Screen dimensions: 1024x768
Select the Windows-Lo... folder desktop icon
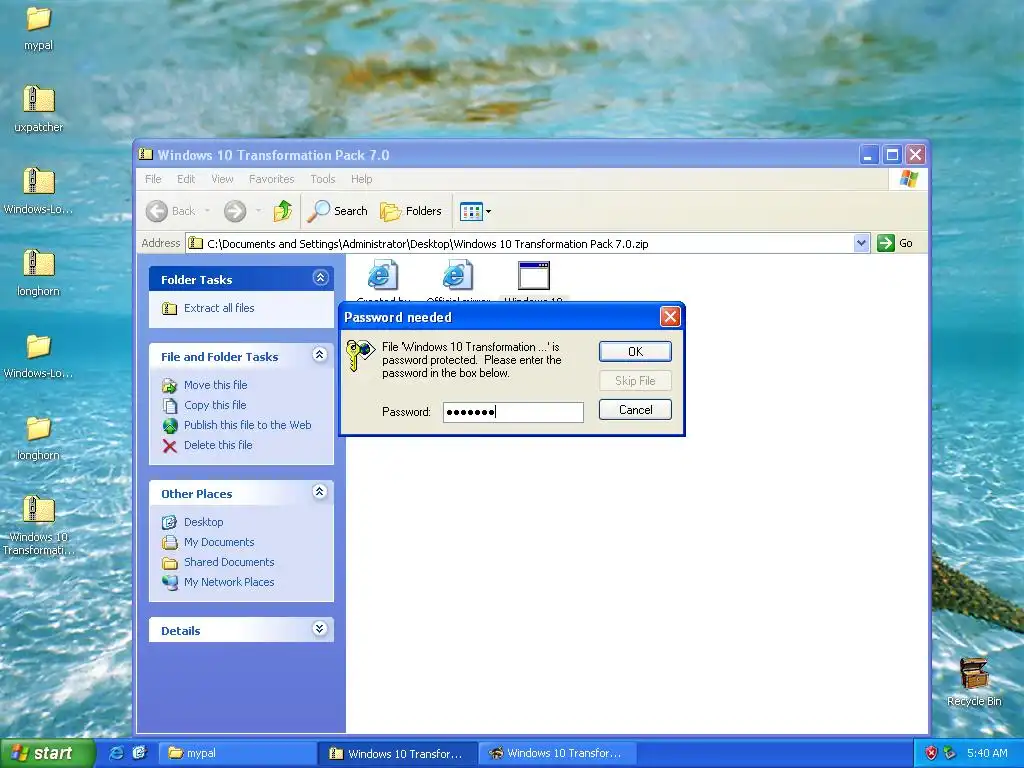point(39,356)
